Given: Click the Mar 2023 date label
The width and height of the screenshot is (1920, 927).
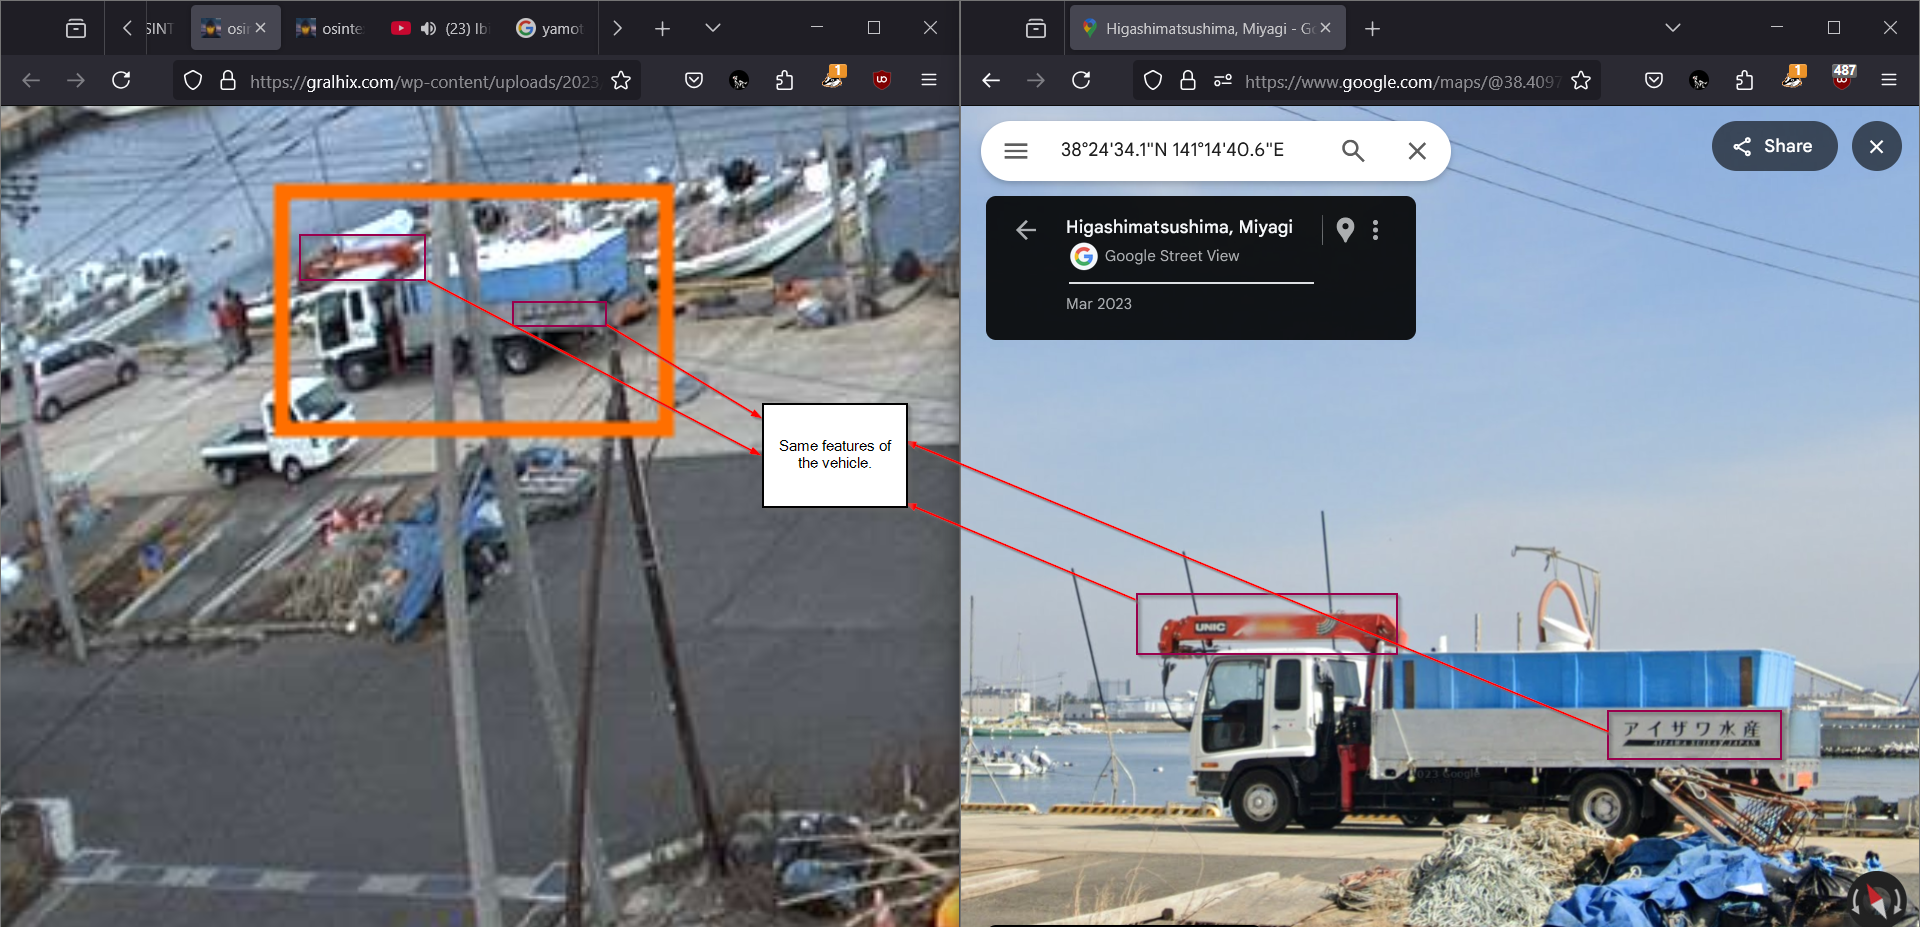Looking at the screenshot, I should tap(1098, 304).
